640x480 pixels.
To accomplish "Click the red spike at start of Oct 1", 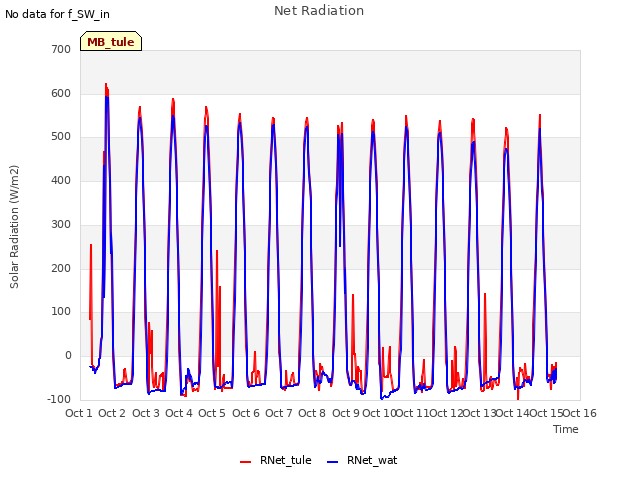I will pos(91,245).
